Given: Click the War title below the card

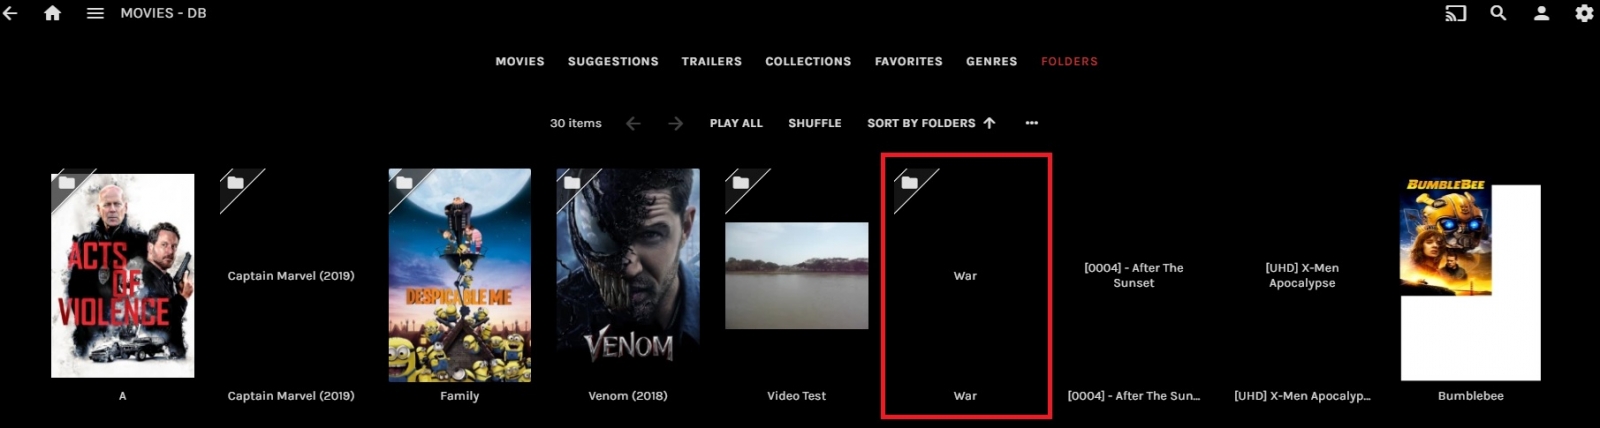Looking at the screenshot, I should click(965, 396).
